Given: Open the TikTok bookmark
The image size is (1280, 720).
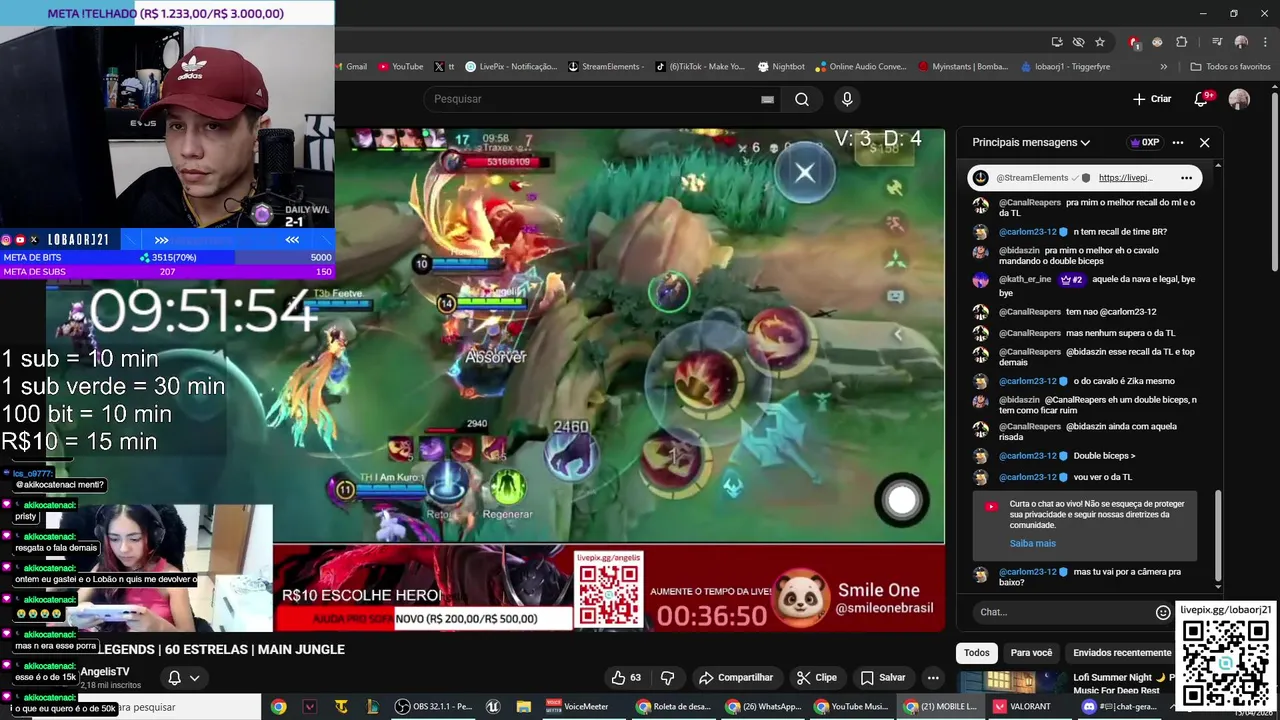Looking at the screenshot, I should (x=700, y=67).
